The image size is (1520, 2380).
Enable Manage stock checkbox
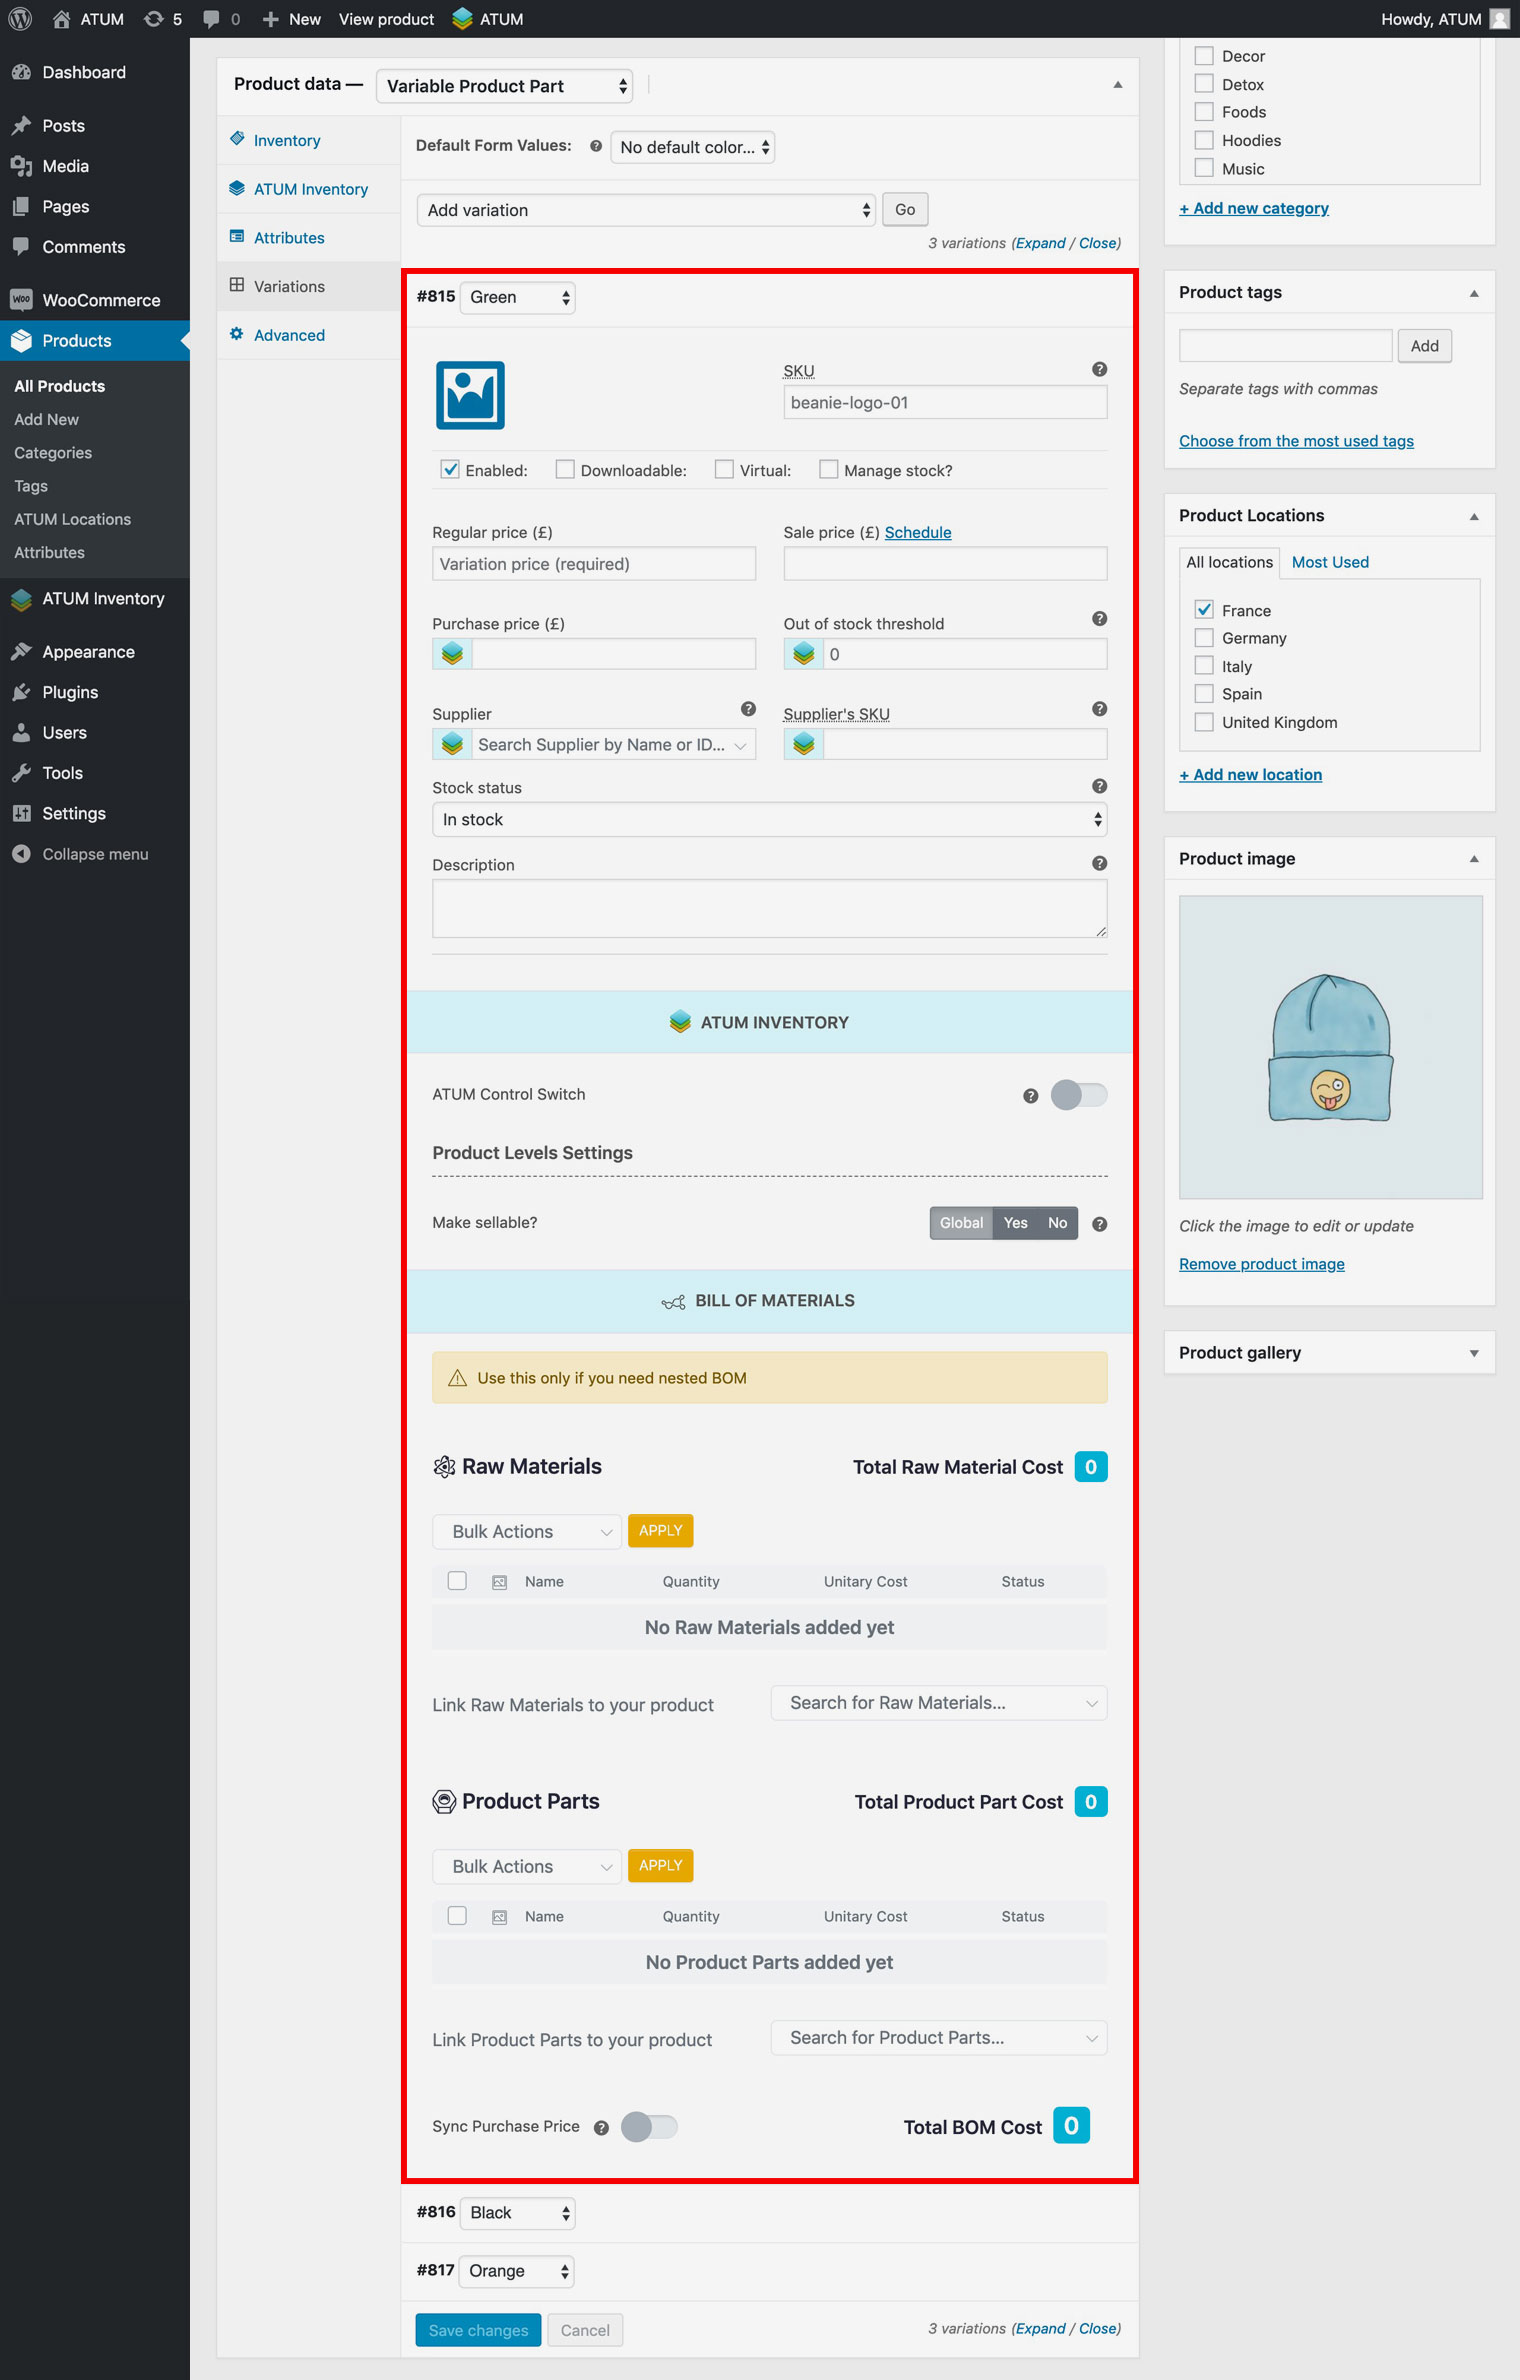pyautogui.click(x=828, y=469)
